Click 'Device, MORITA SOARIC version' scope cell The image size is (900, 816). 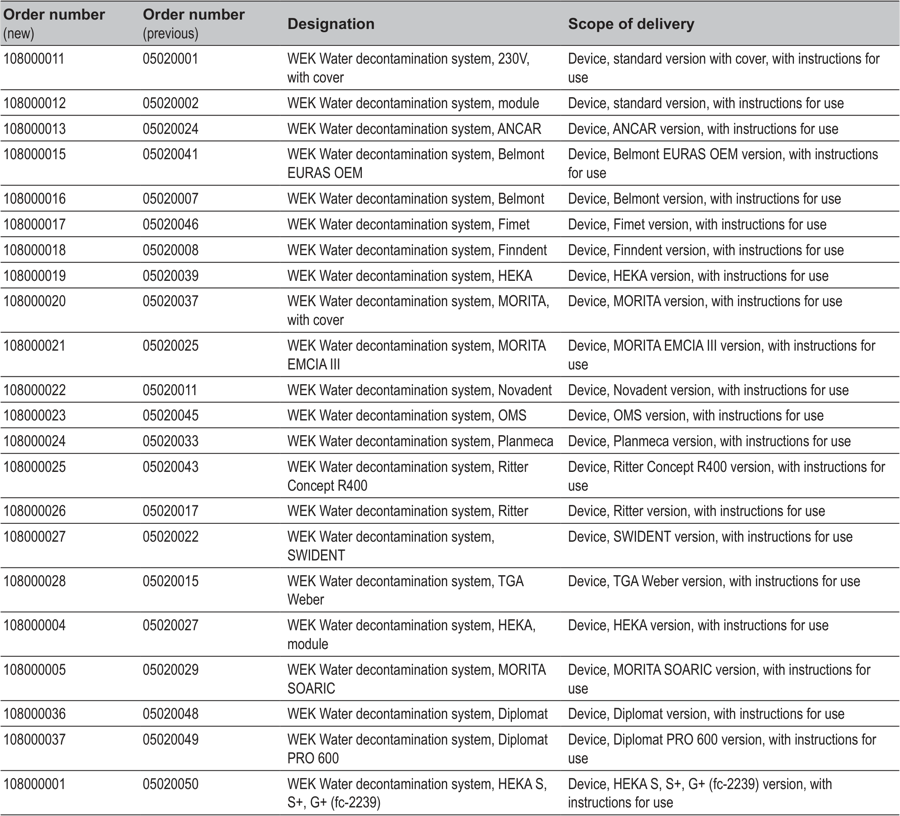click(x=719, y=679)
